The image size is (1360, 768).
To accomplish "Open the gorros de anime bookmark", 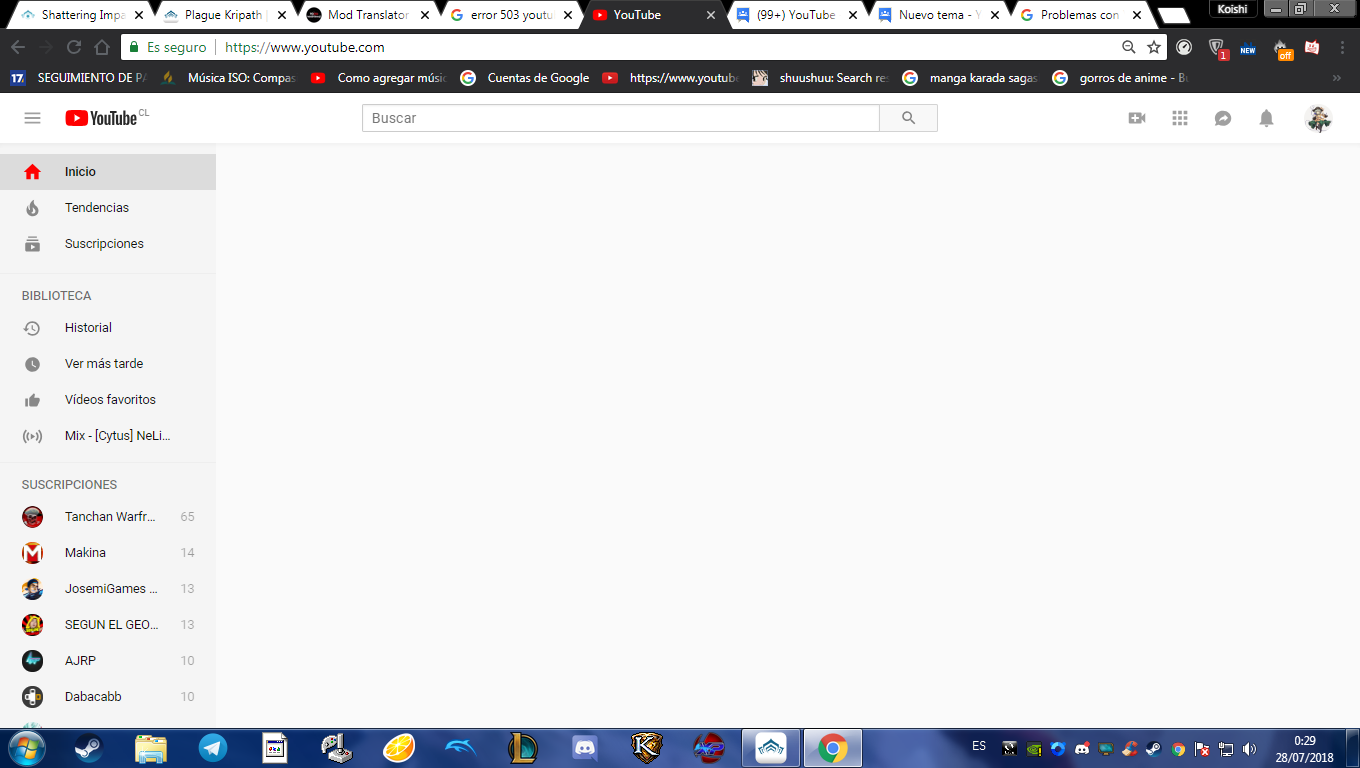I will point(1120,78).
